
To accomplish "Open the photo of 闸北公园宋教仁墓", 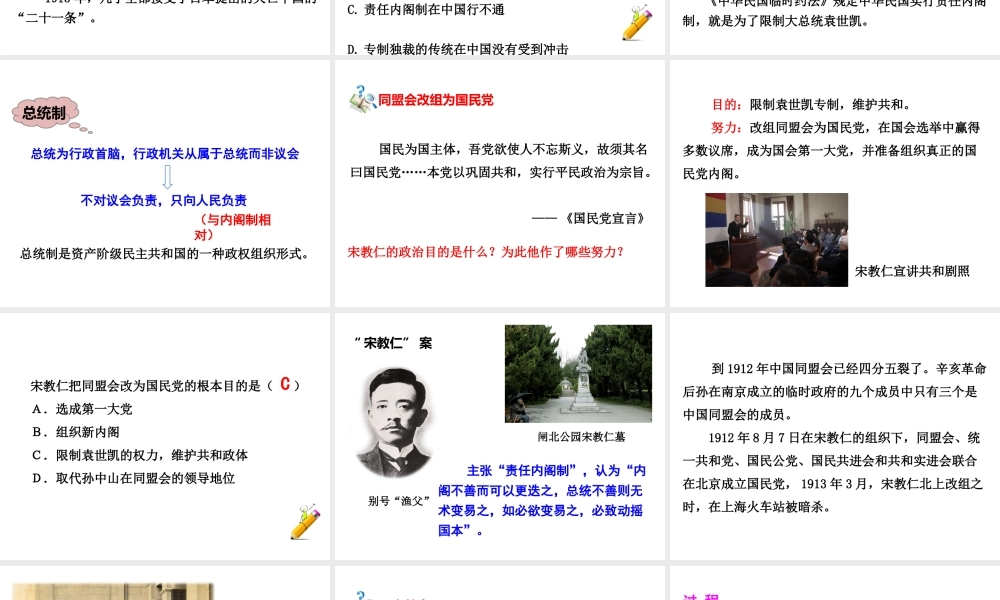I will [578, 374].
